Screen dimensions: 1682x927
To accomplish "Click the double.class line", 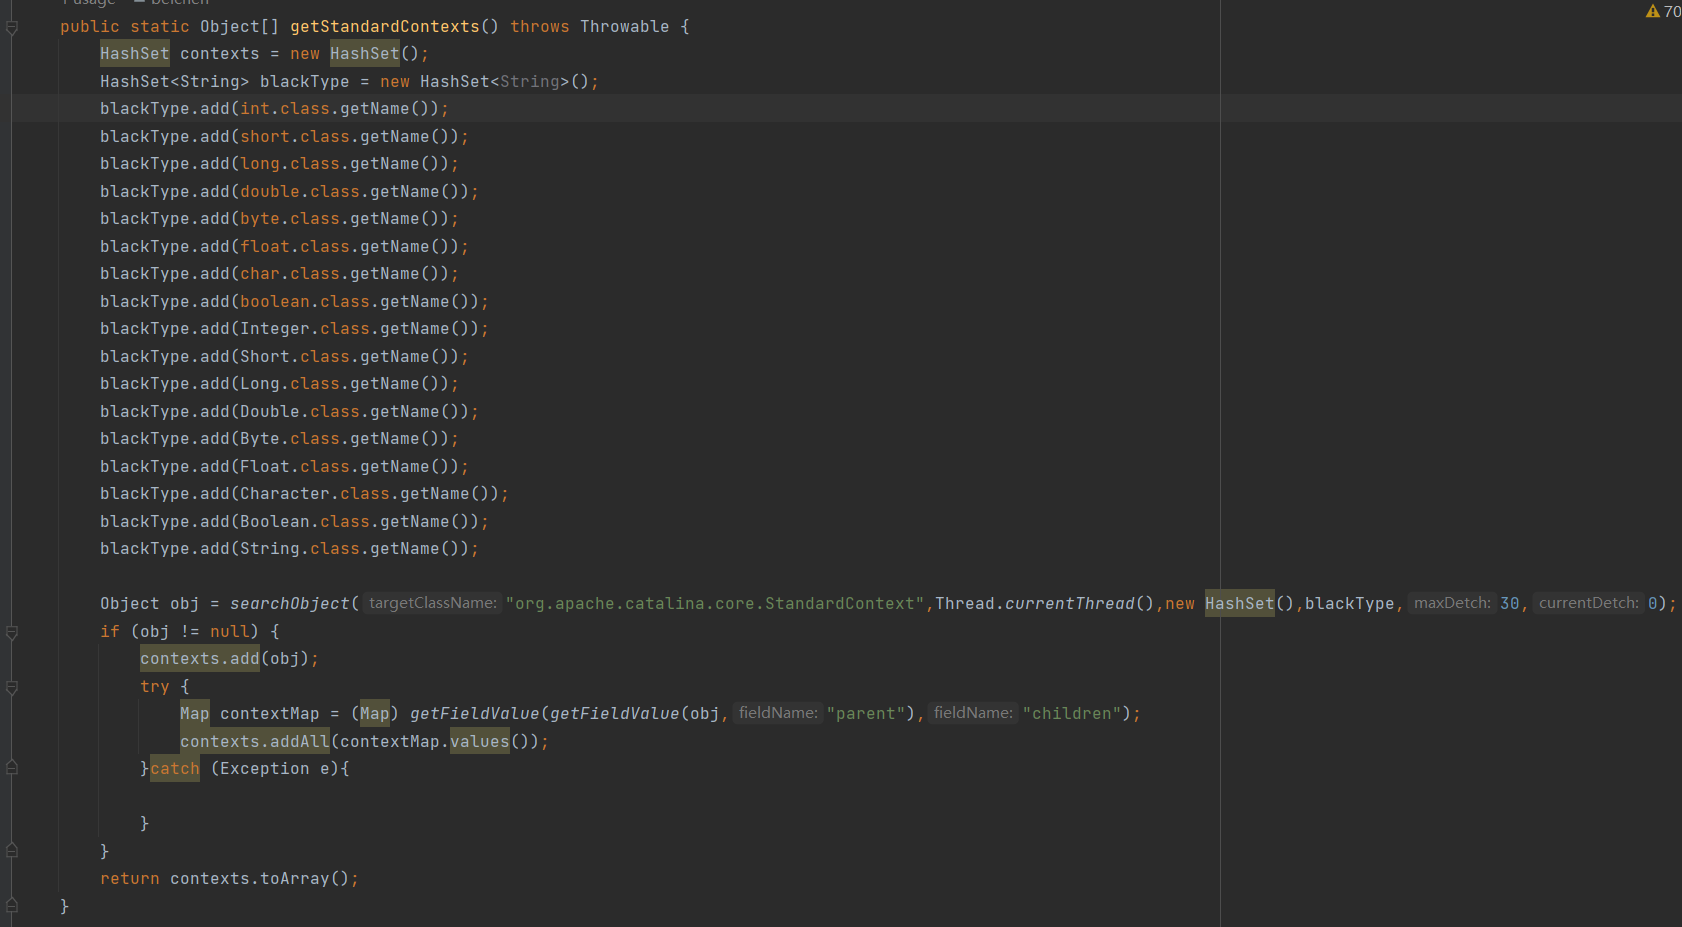I will click(289, 192).
